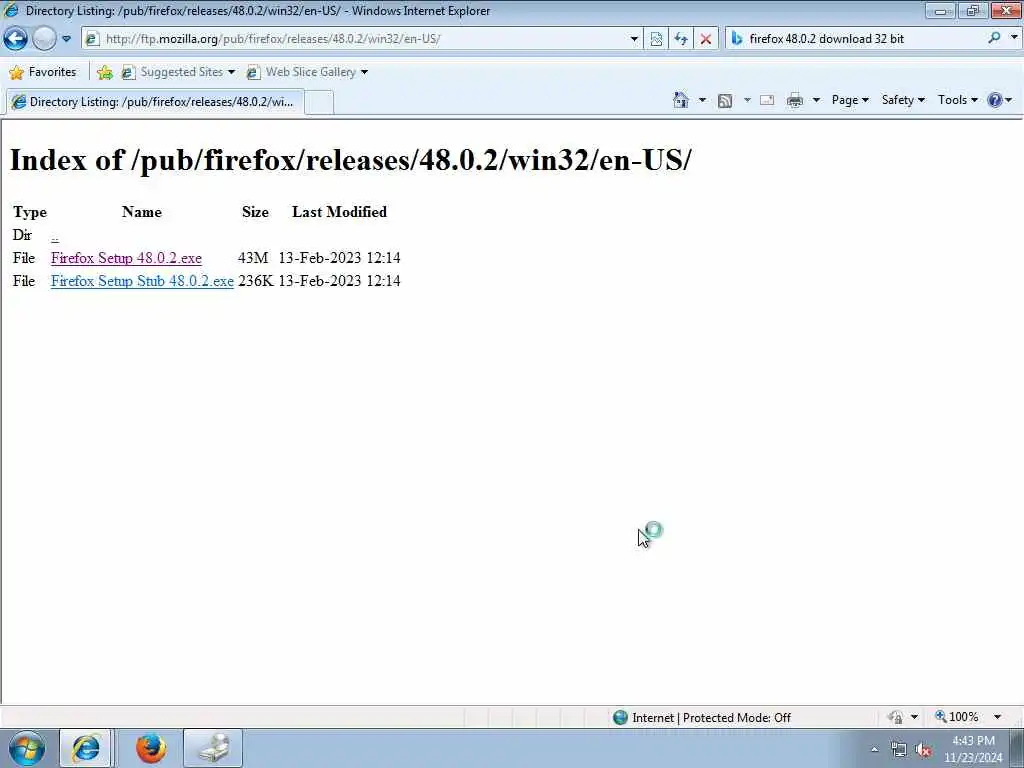Click Internet Protected Mode status zone
Viewport: 1024px width, 768px height.
coord(702,718)
